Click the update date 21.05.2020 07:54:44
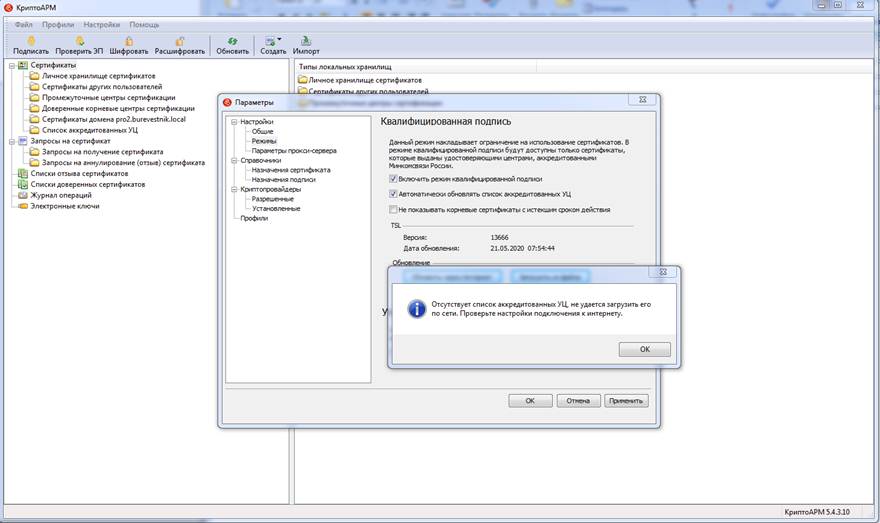This screenshot has height=523, width=880. click(x=522, y=248)
